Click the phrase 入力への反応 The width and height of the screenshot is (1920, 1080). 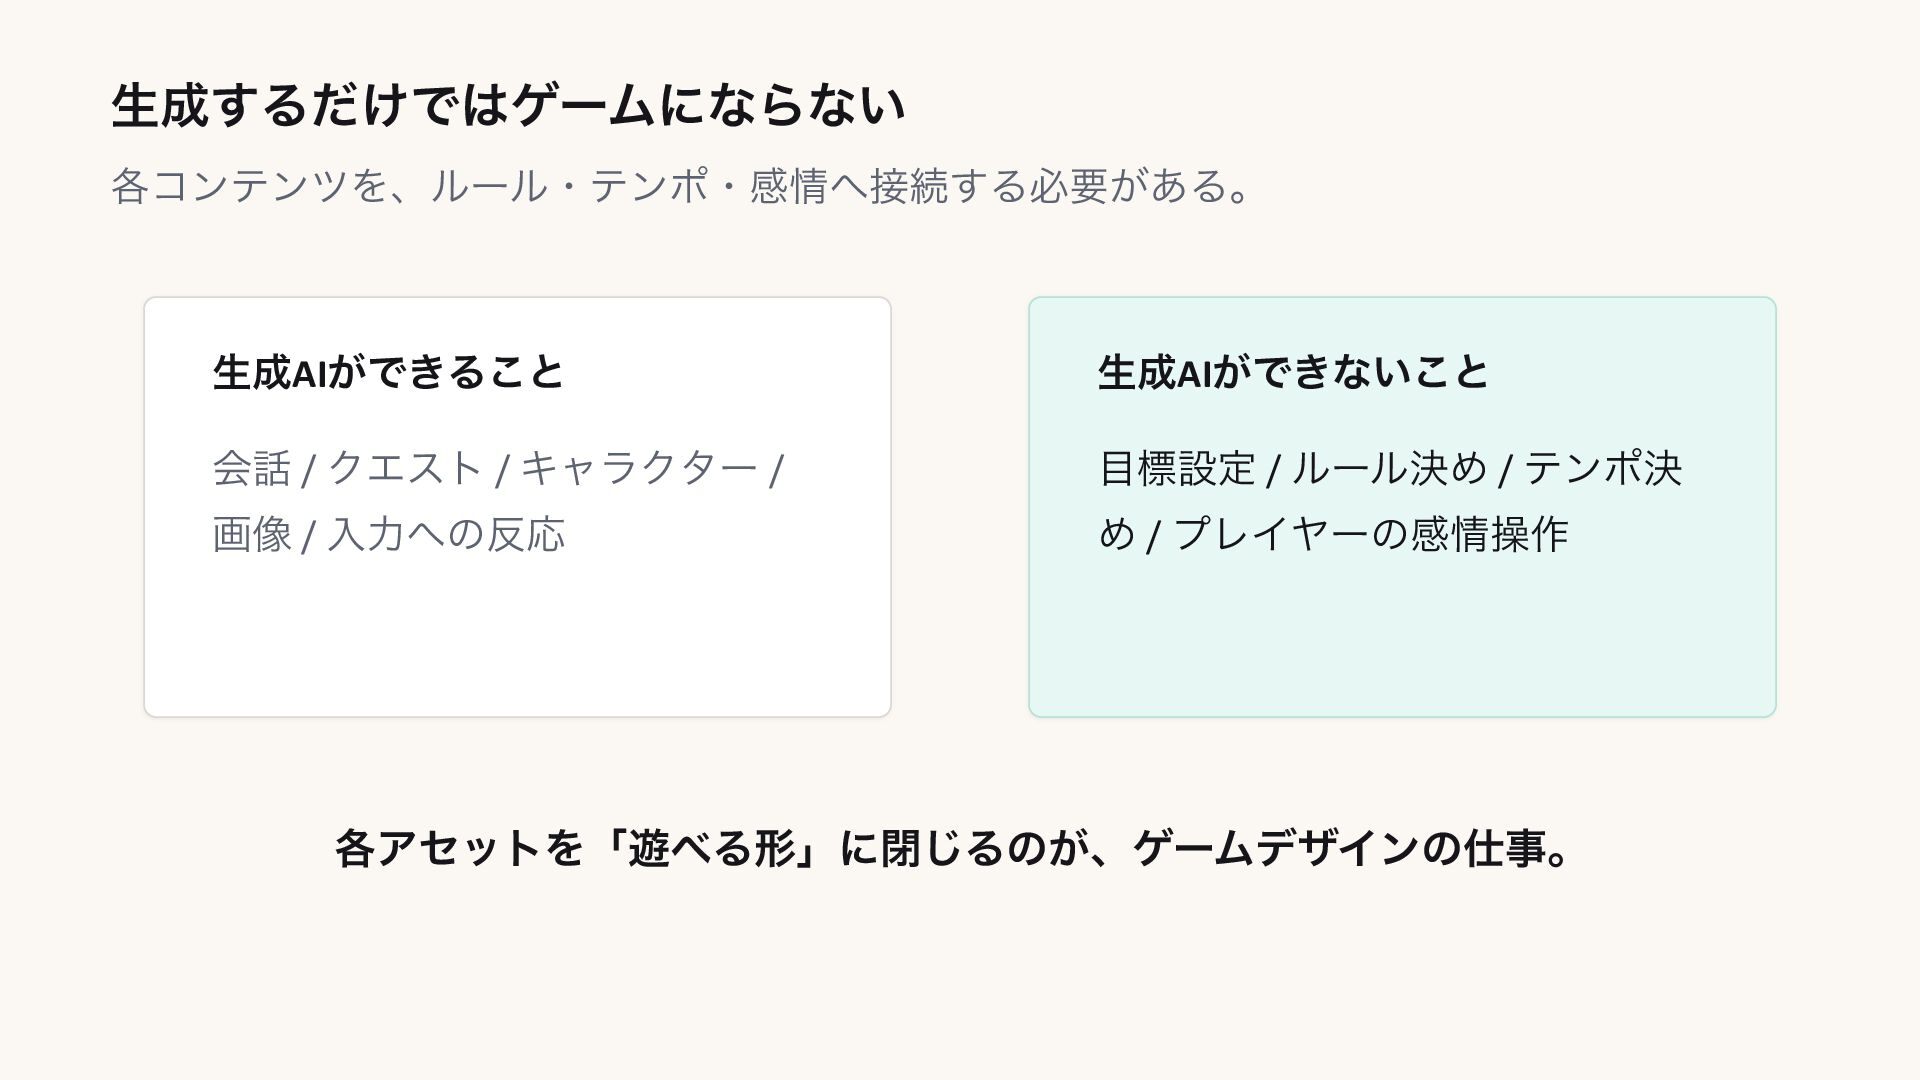447,534
